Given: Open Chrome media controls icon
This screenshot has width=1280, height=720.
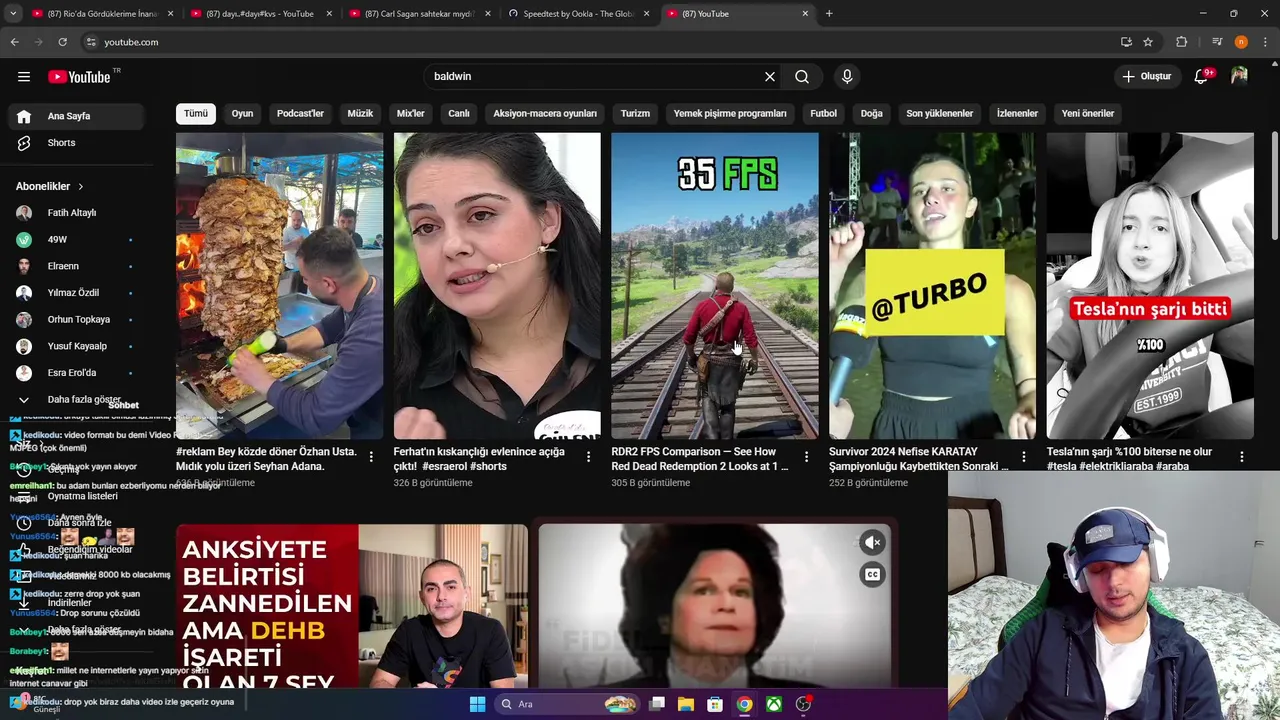Looking at the screenshot, I should click(1217, 42).
